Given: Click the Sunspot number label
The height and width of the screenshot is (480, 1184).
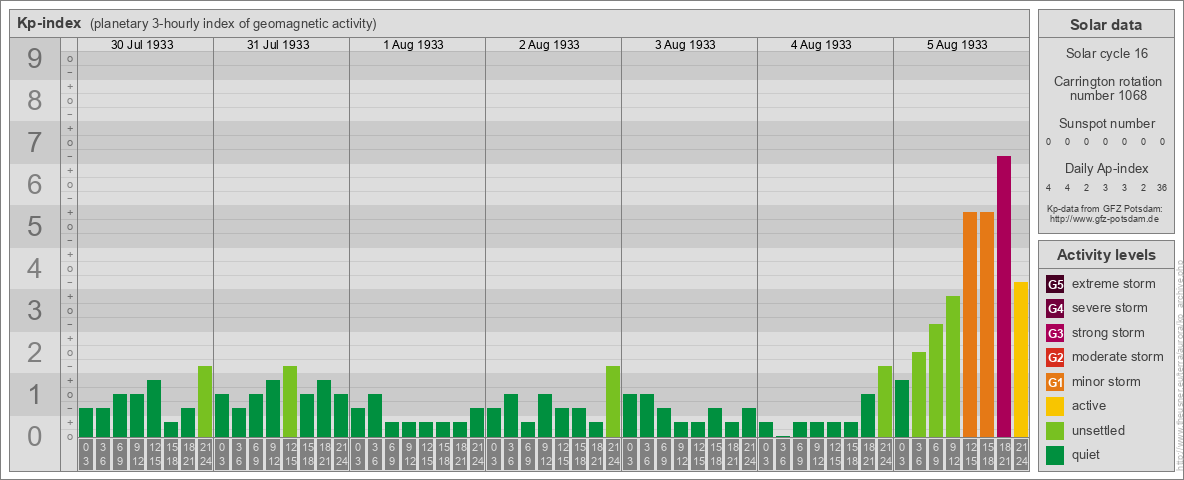Looking at the screenshot, I should pos(1105,124).
